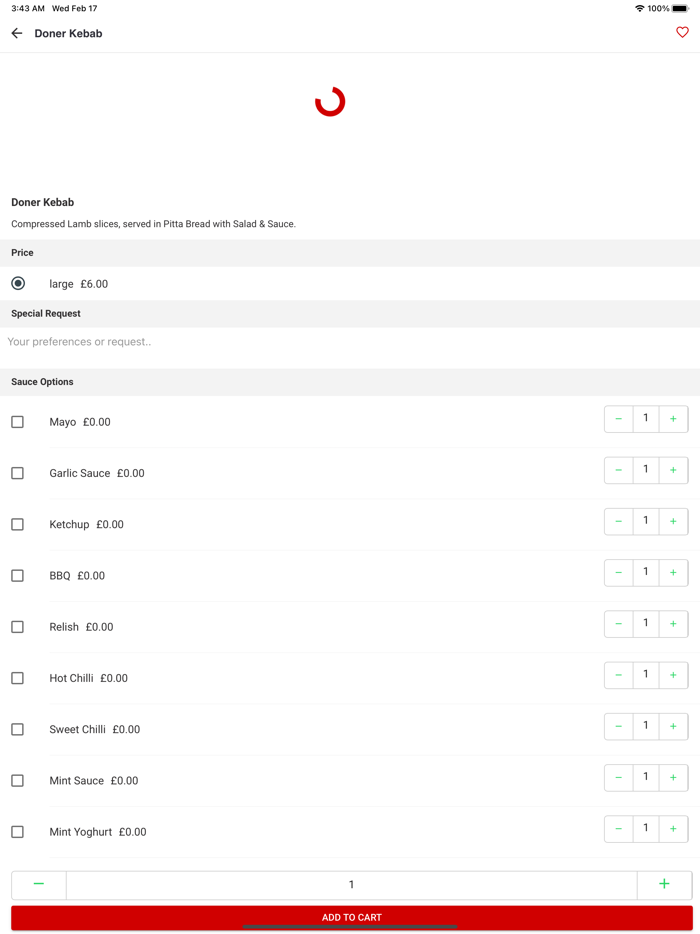Decrease Sweet Chilli quantity with minus icon

(x=619, y=726)
